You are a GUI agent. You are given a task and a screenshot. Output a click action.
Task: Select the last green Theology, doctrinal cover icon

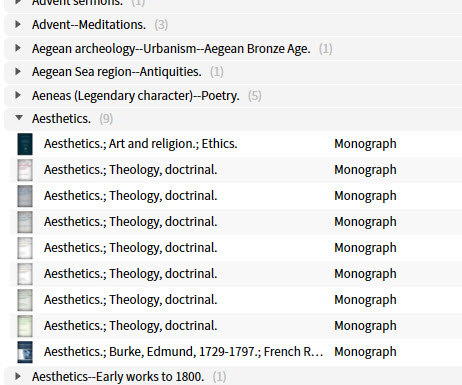pos(25,326)
